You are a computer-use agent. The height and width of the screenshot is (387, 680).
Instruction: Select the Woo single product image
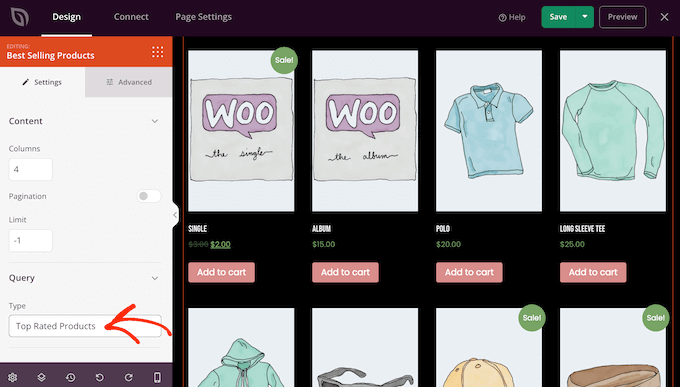coord(241,131)
